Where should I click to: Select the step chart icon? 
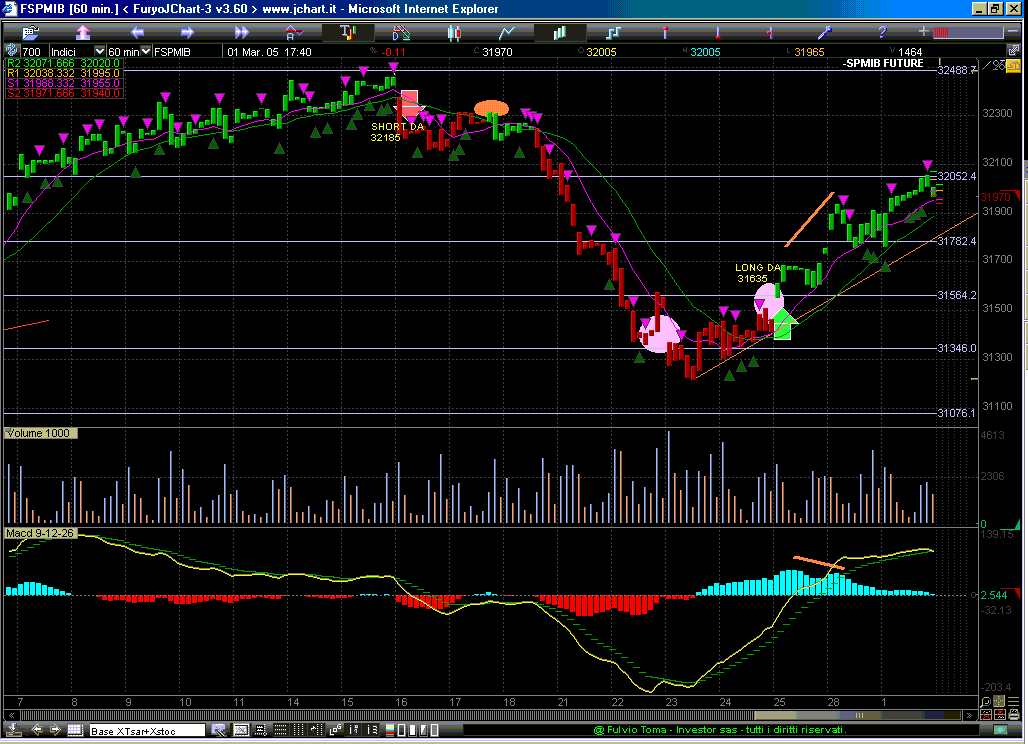pos(613,32)
